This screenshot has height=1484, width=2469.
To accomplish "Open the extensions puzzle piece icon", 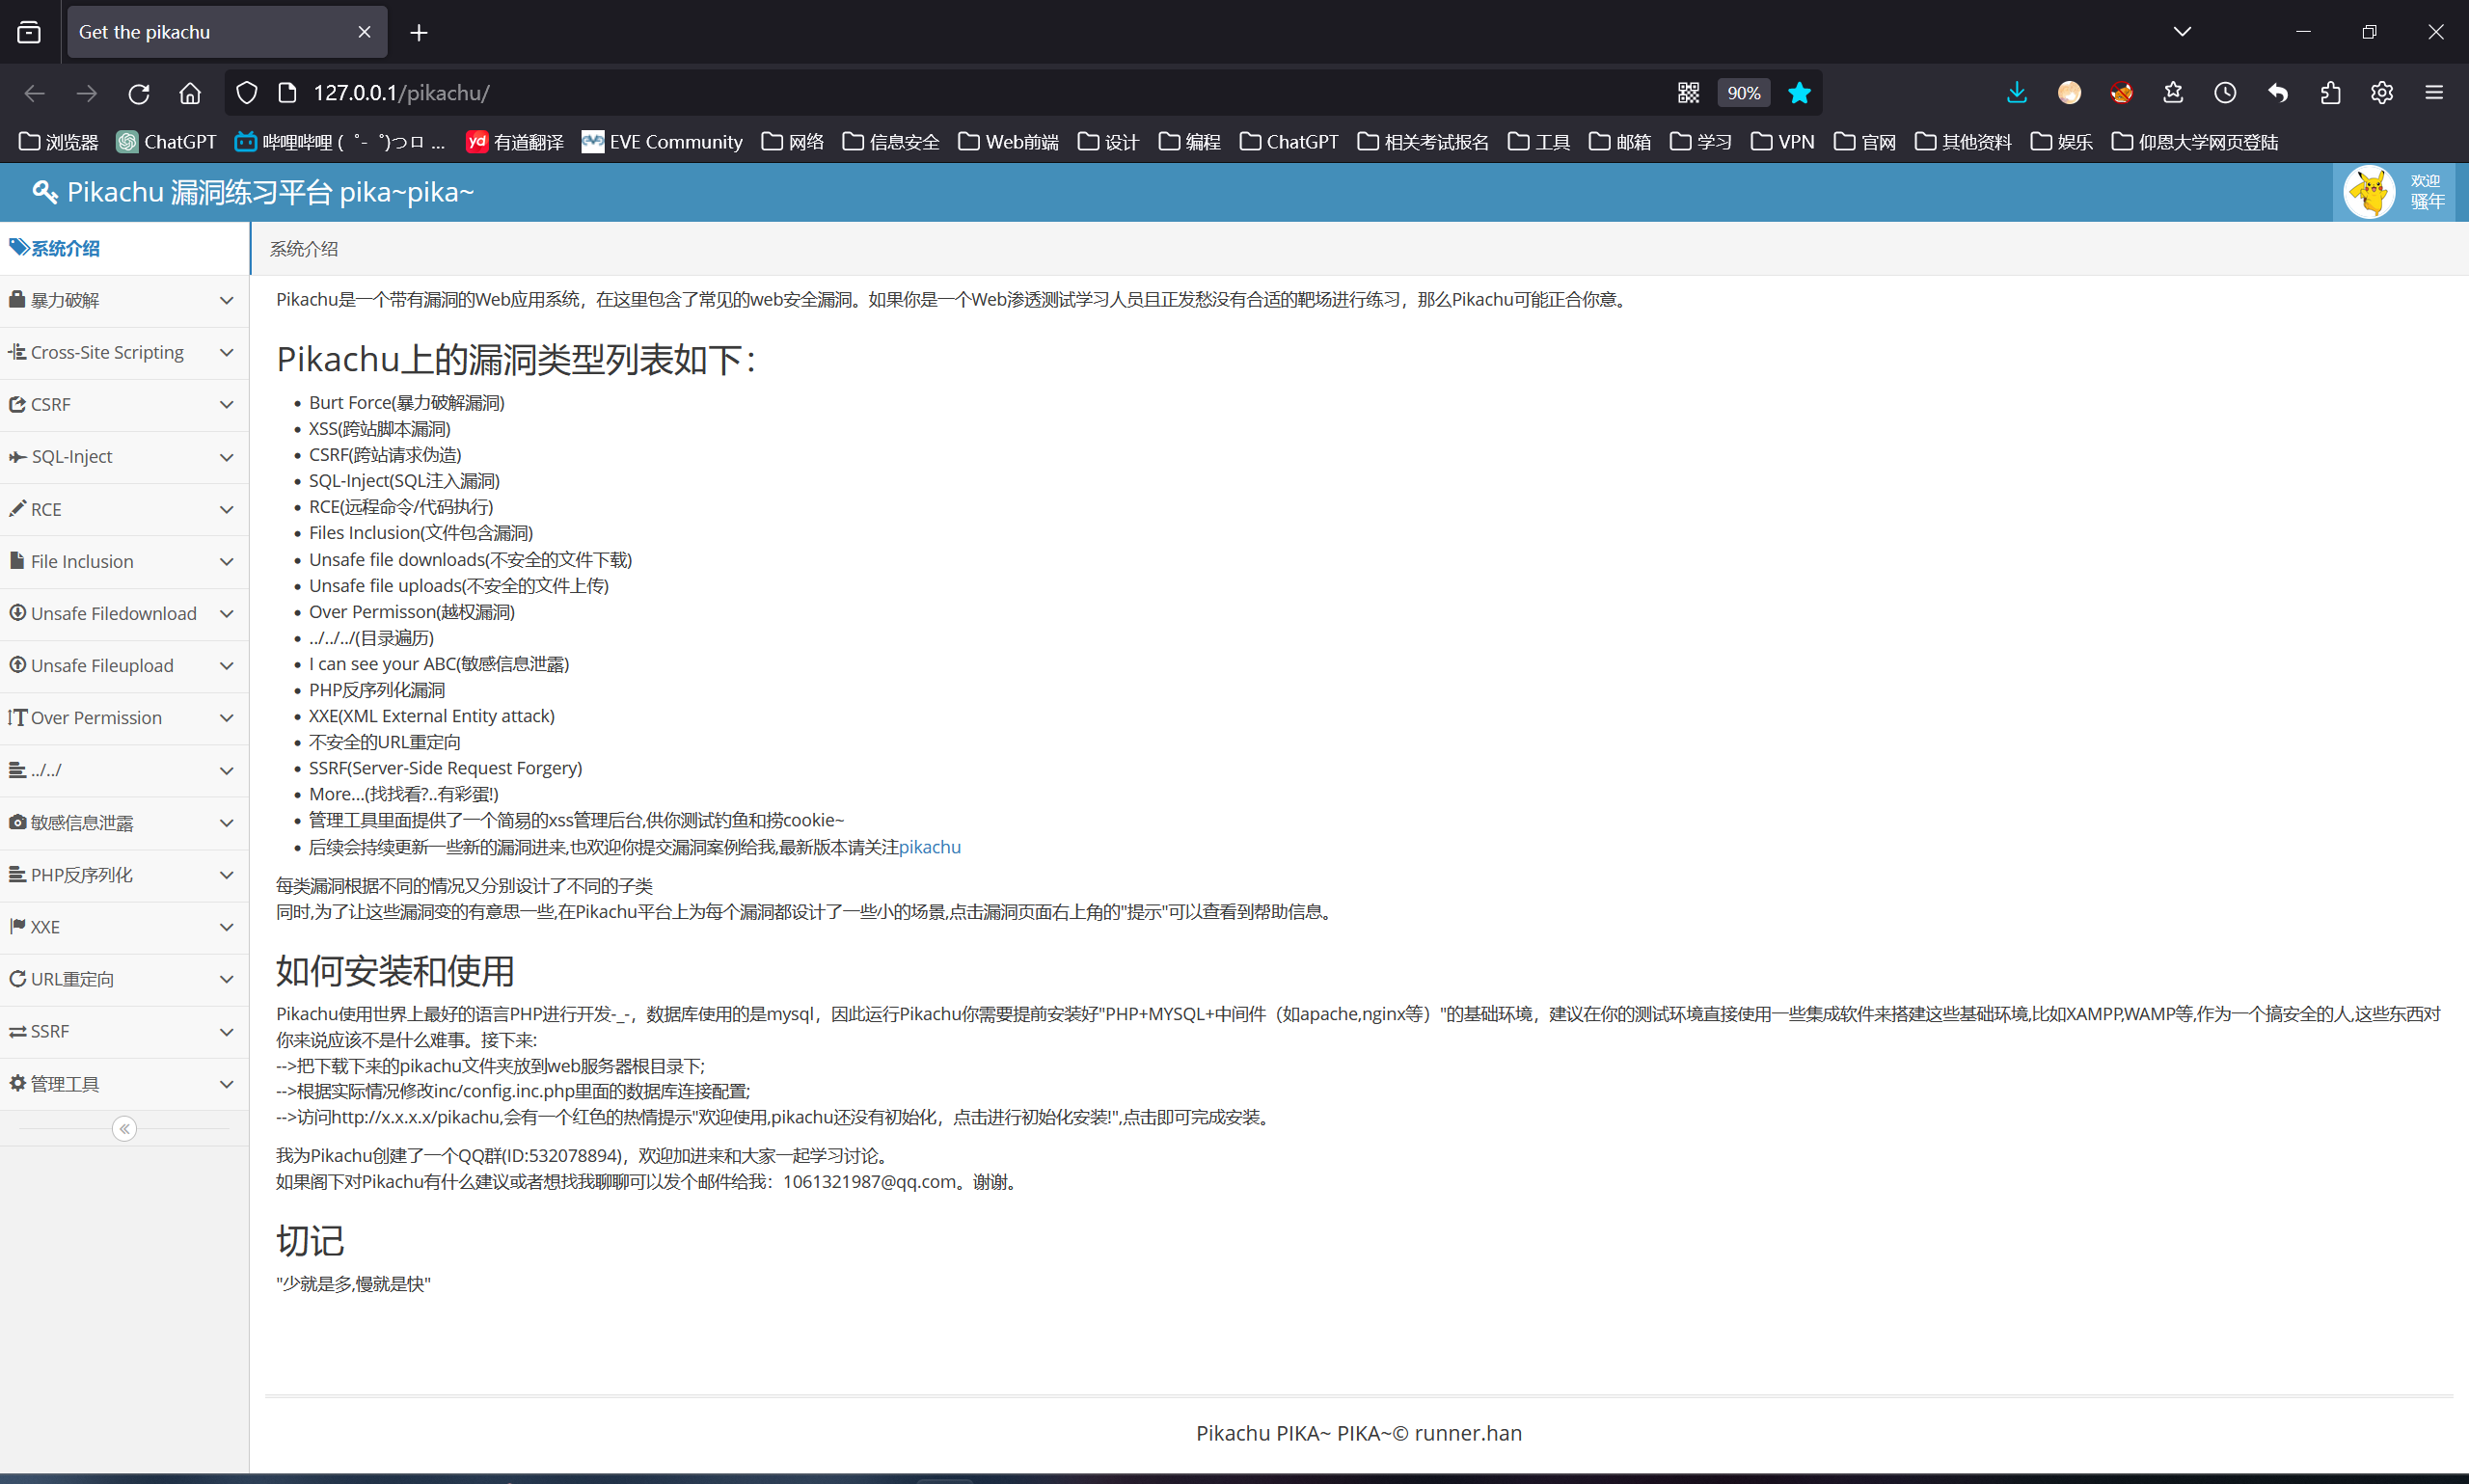I will coord(2330,93).
